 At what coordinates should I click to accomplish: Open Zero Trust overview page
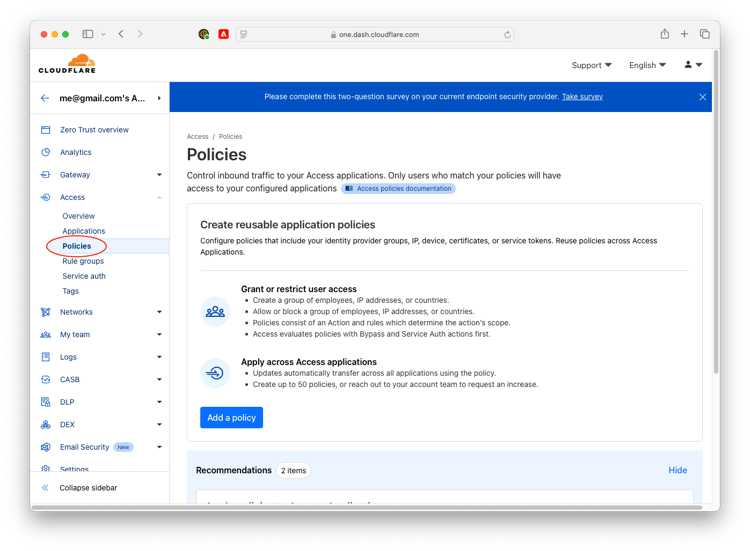point(94,130)
